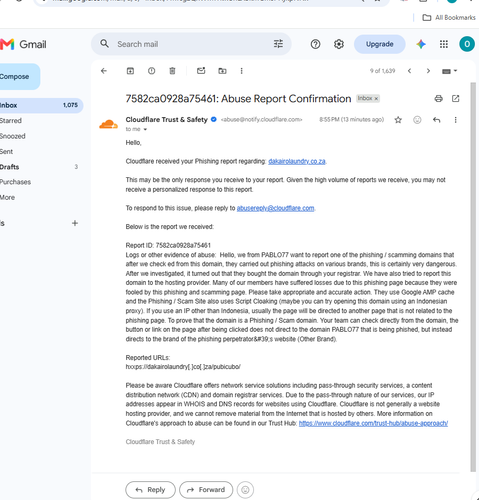The height and width of the screenshot is (500, 479).
Task: Click Cloudflare sender avatar logo
Action: click(x=108, y=124)
